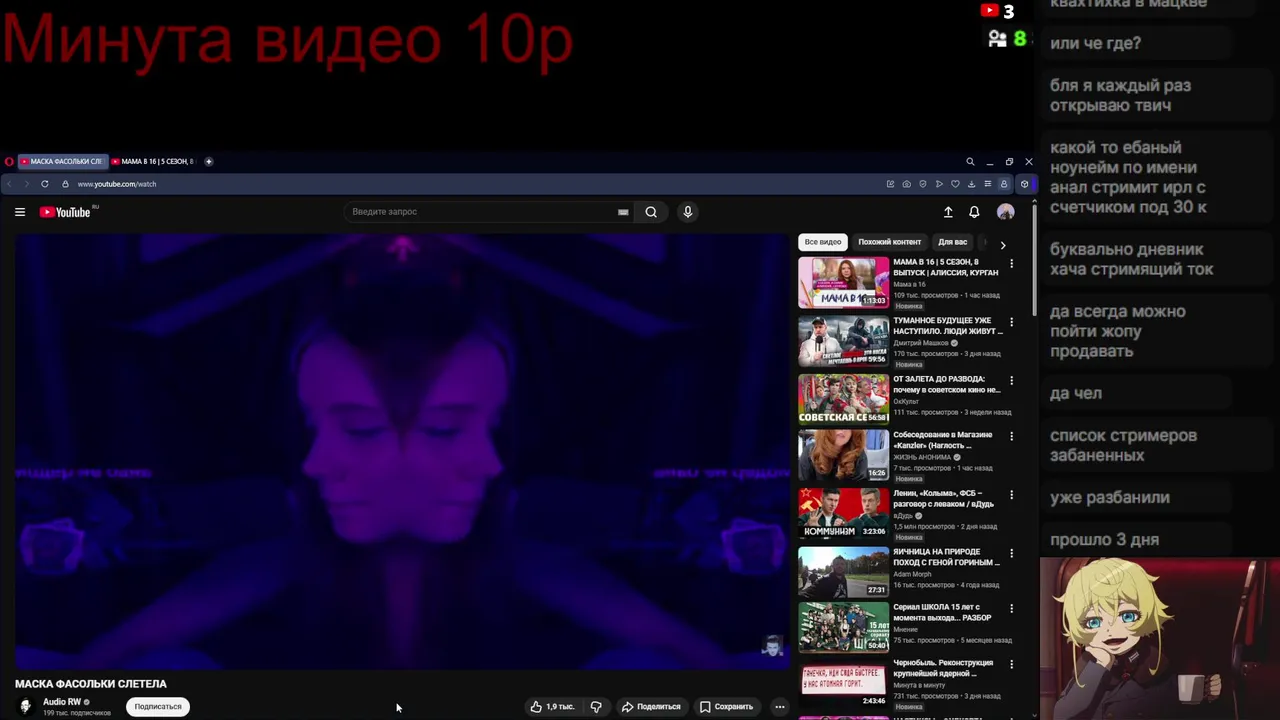Image resolution: width=1280 pixels, height=720 pixels.
Task: Search tabs using the browser title bar magnifier
Action: [x=970, y=161]
